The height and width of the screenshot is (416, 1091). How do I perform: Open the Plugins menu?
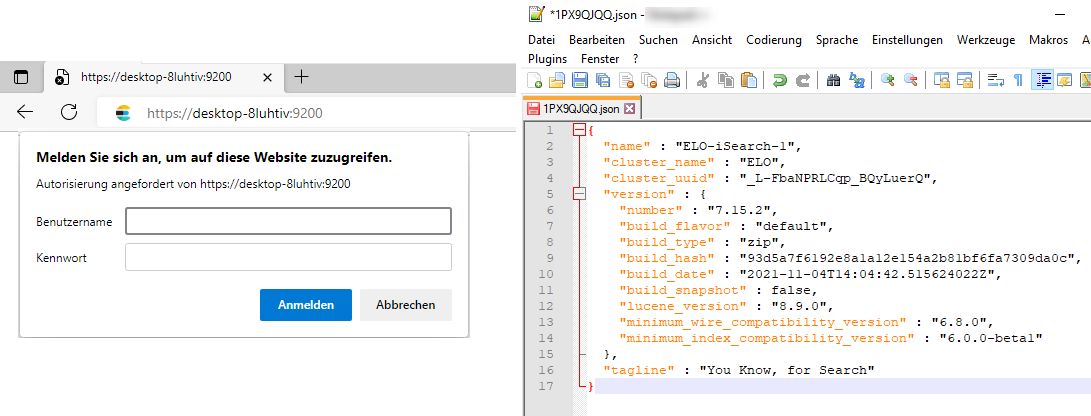[x=548, y=59]
